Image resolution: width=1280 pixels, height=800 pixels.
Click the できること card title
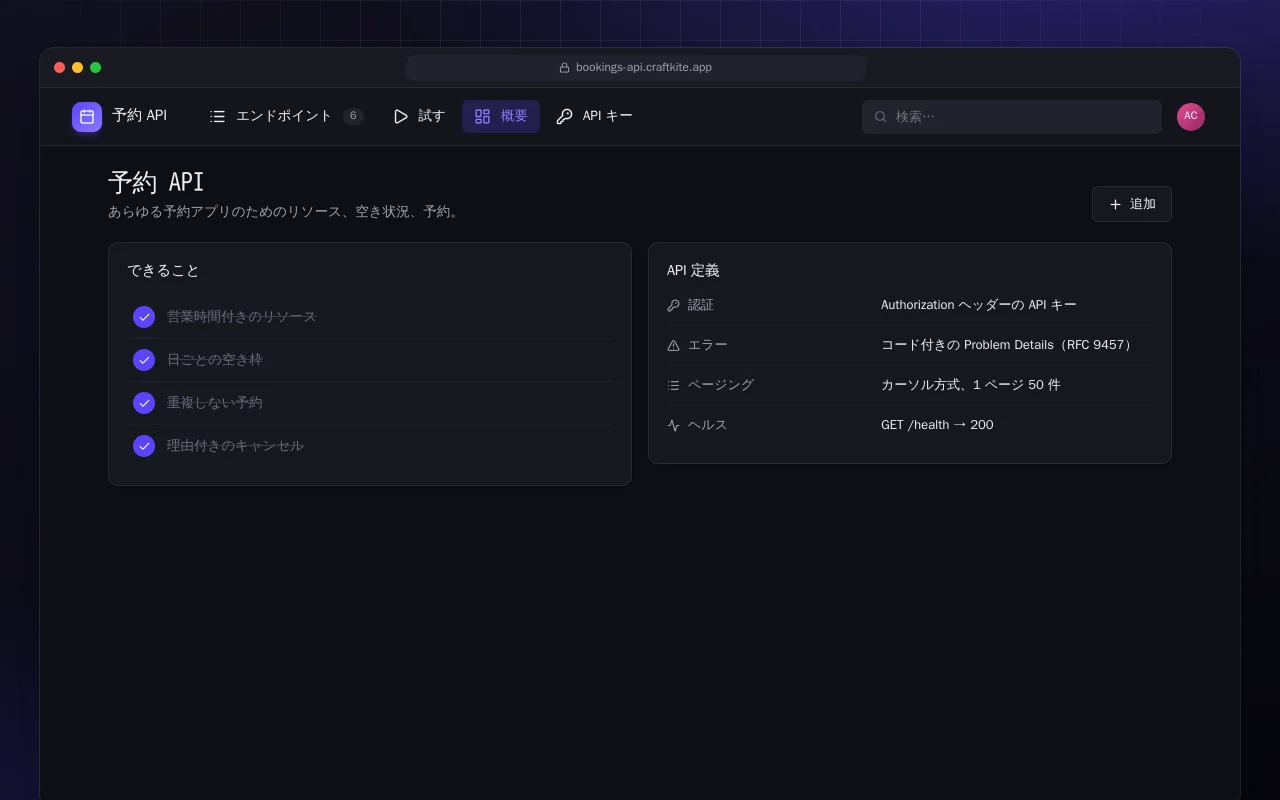(163, 271)
